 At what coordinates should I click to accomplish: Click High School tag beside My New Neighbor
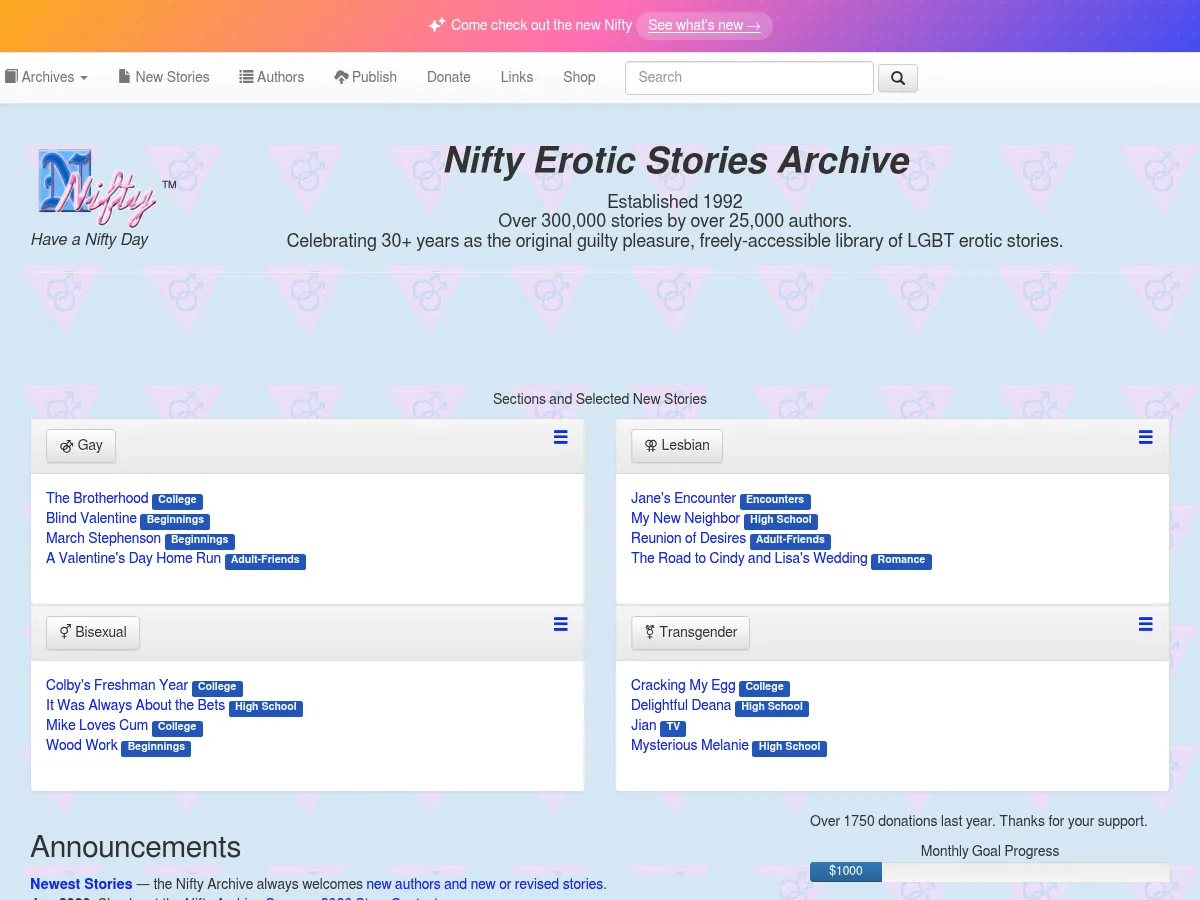pyautogui.click(x=781, y=520)
